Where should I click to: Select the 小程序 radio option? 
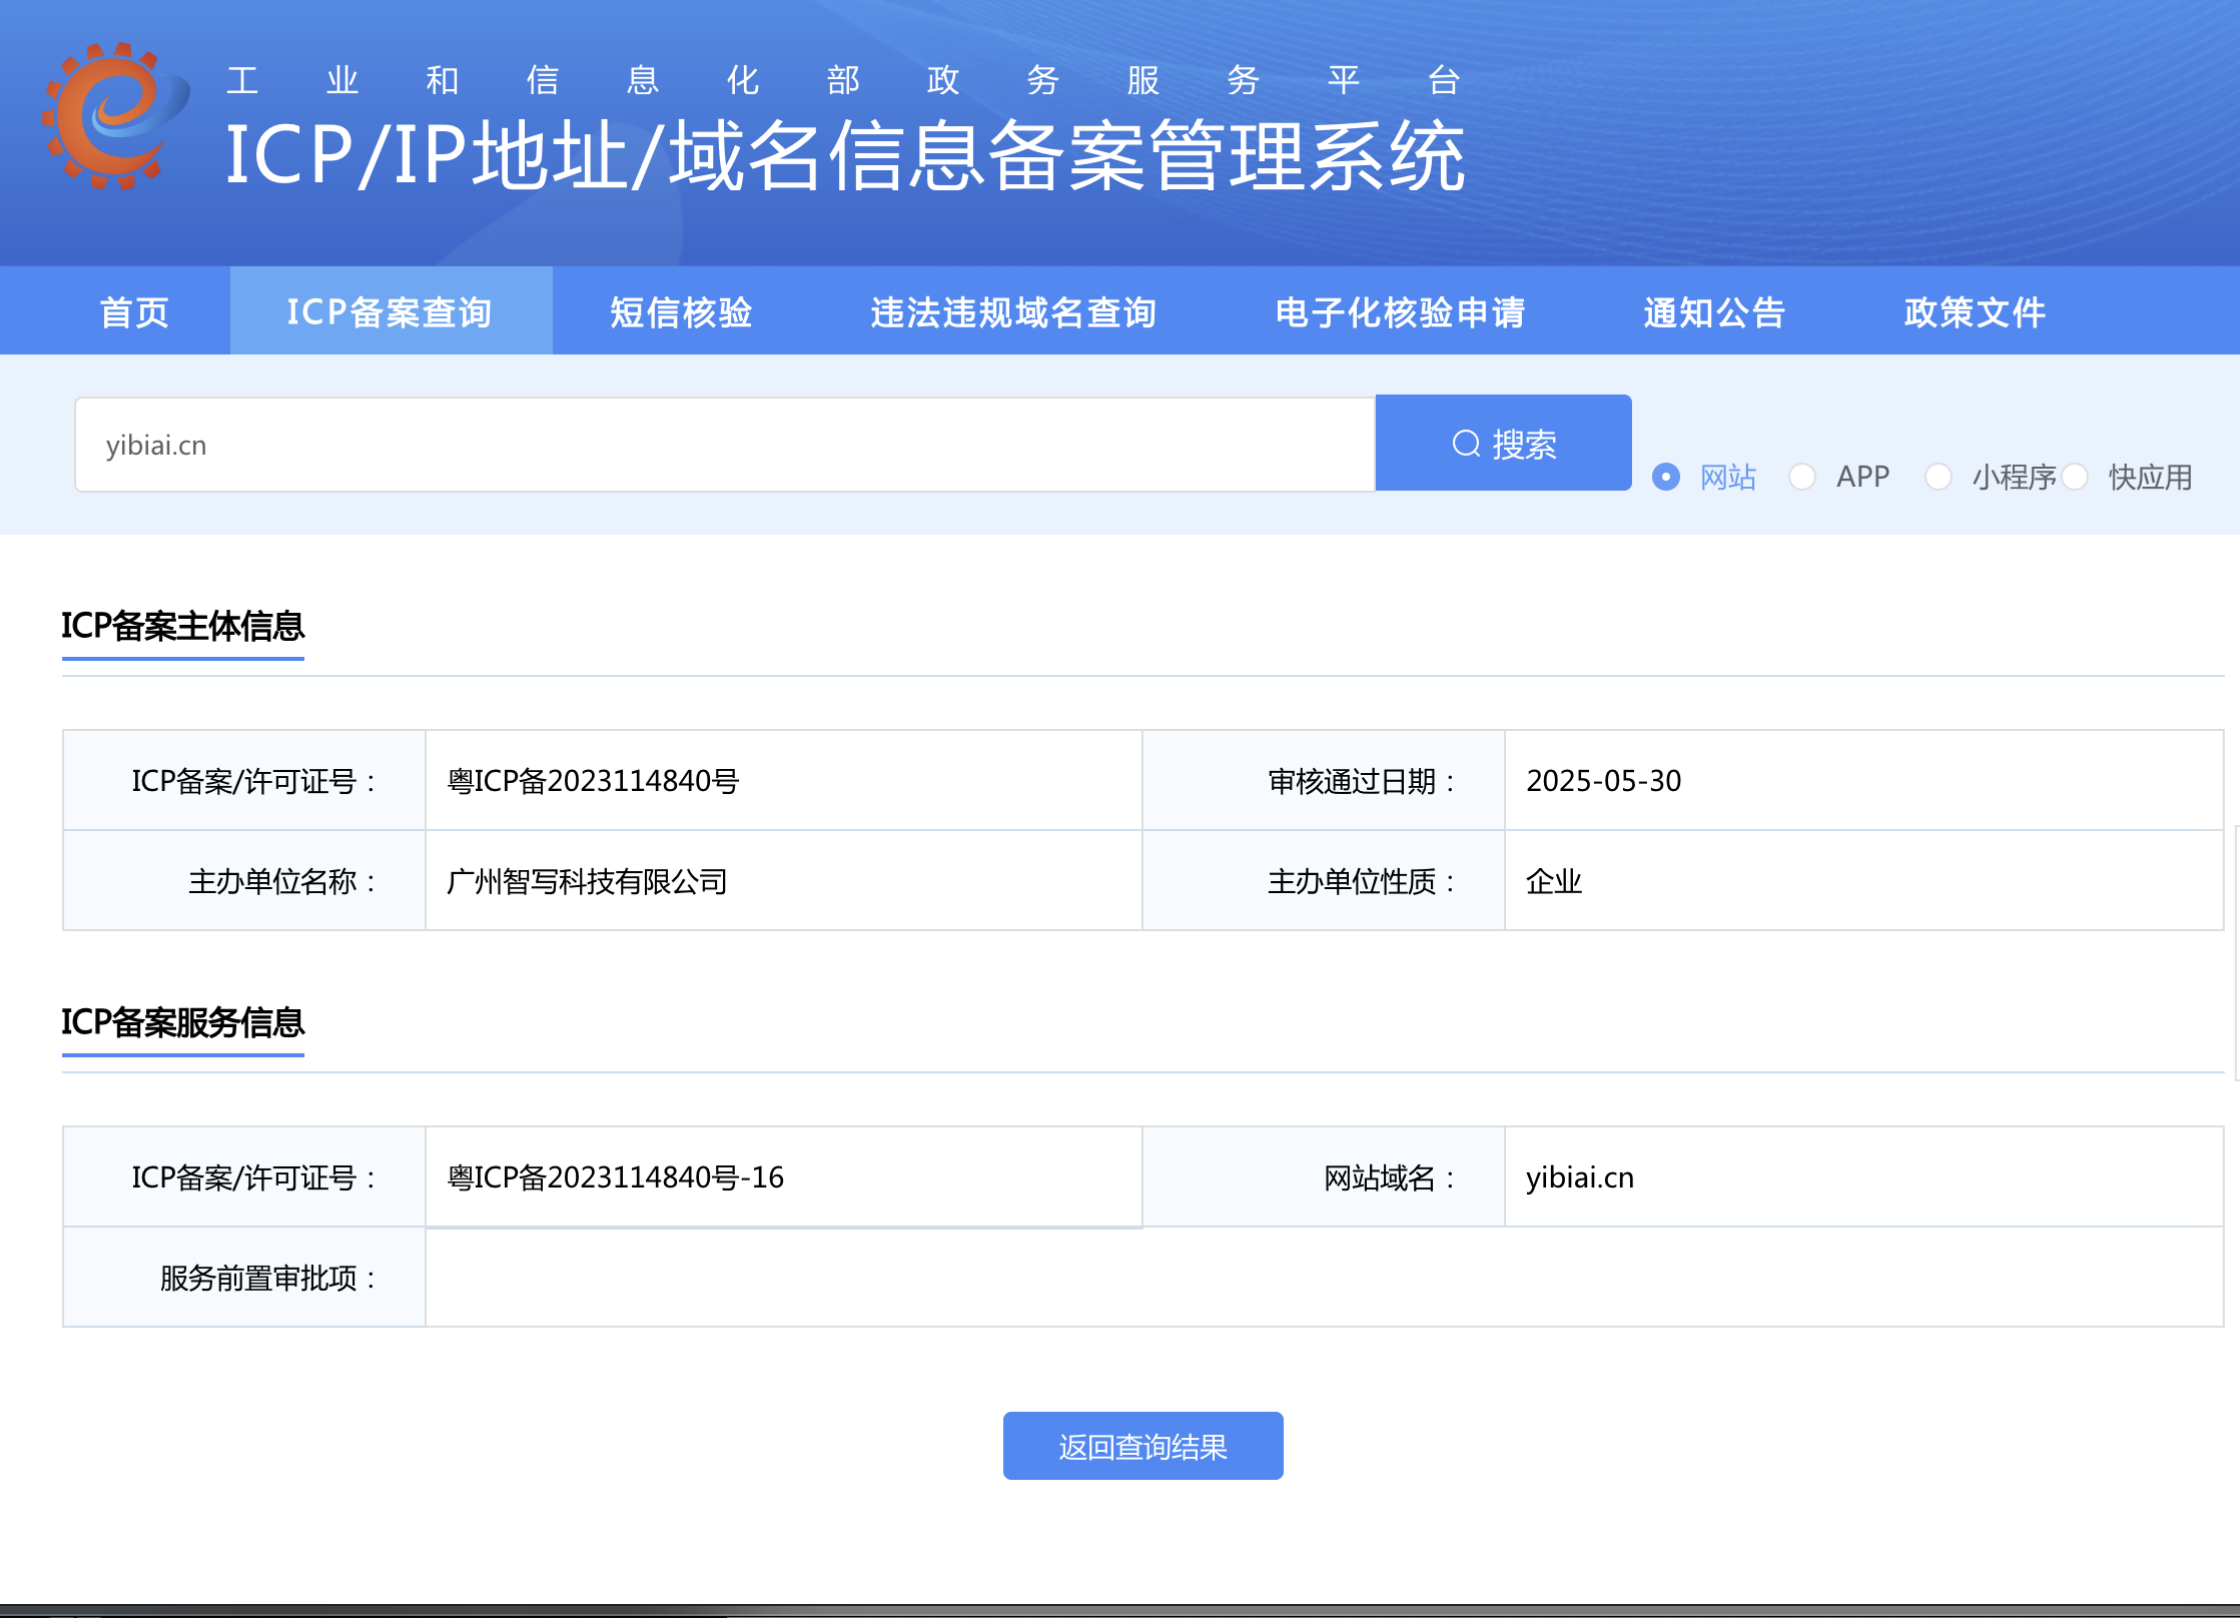1938,477
